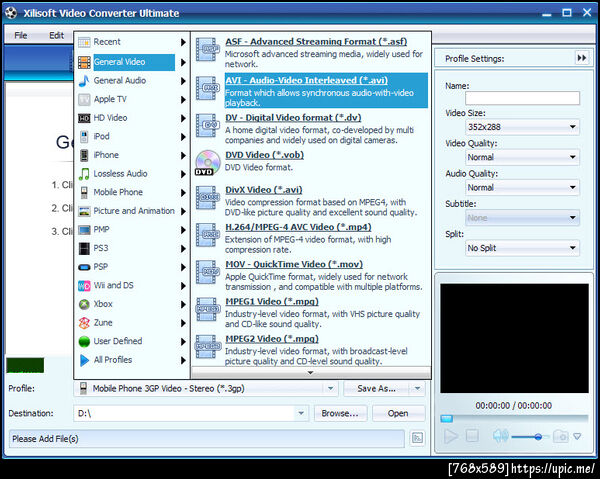Click the preview Play button

(450, 436)
